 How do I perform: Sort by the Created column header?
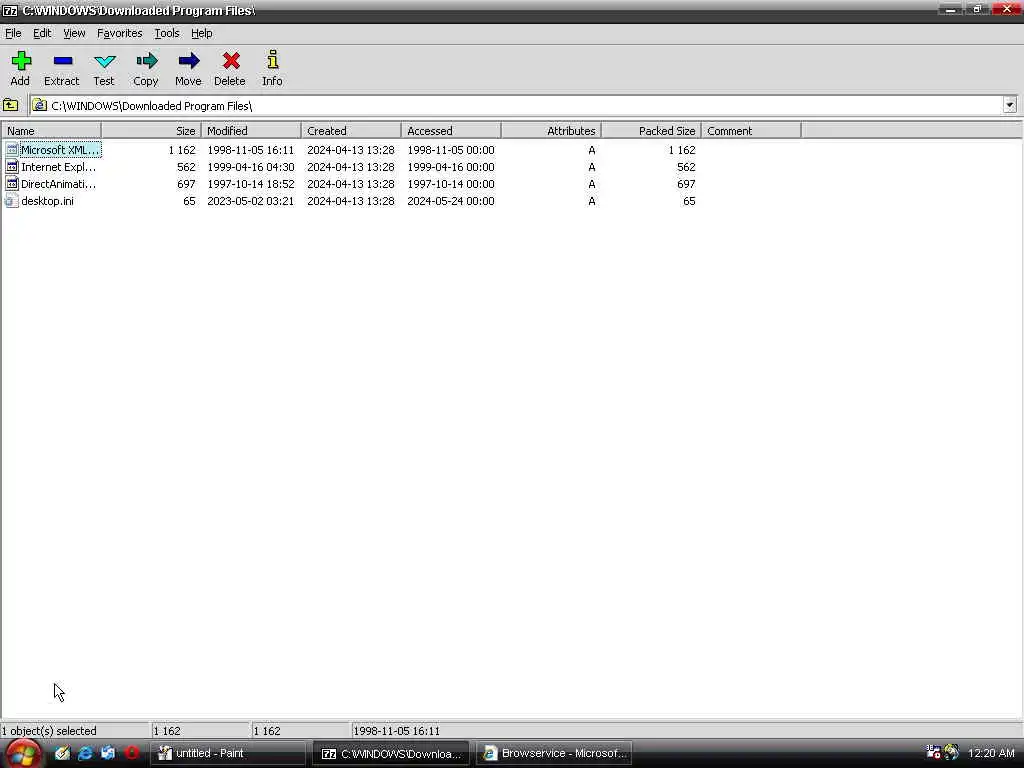point(351,131)
